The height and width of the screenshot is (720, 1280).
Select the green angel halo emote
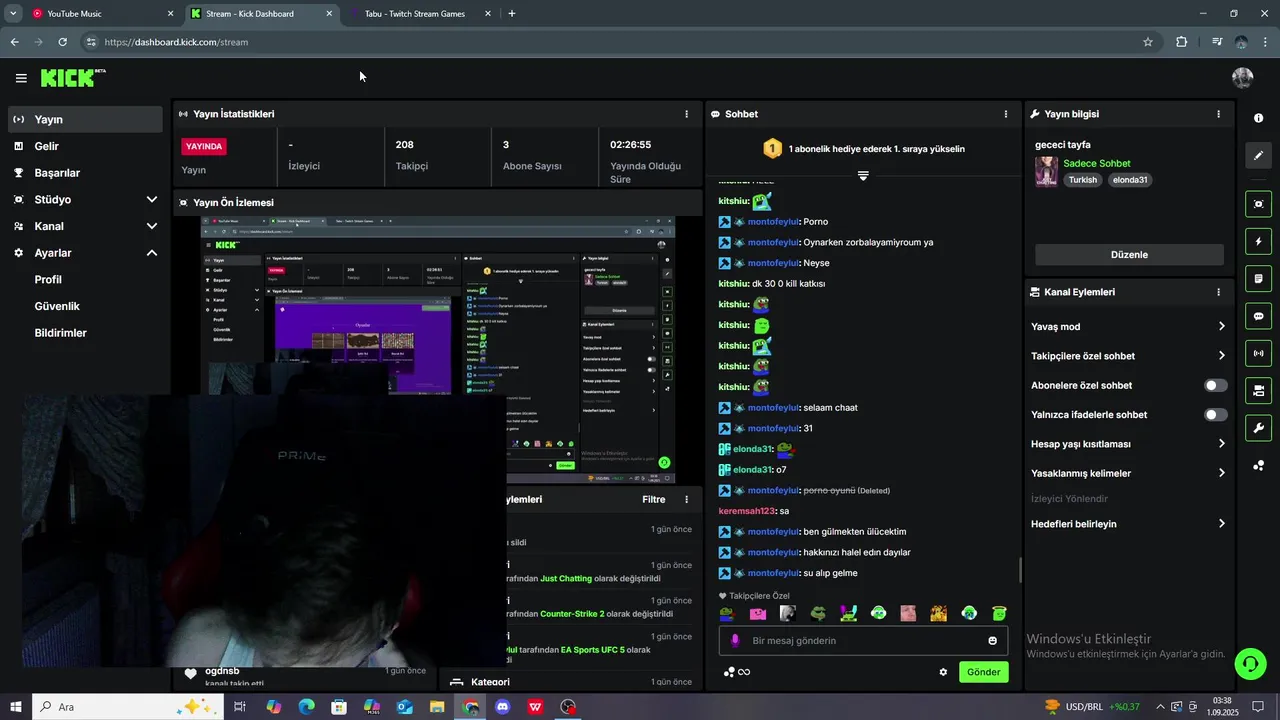tap(998, 613)
